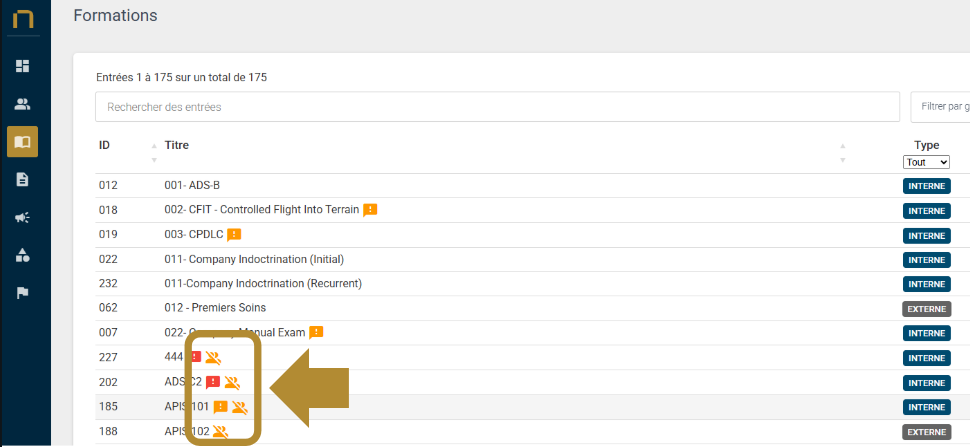Viewport: 970px width, 447px height.
Task: Click red alert icon on row 227
Action: [196, 357]
